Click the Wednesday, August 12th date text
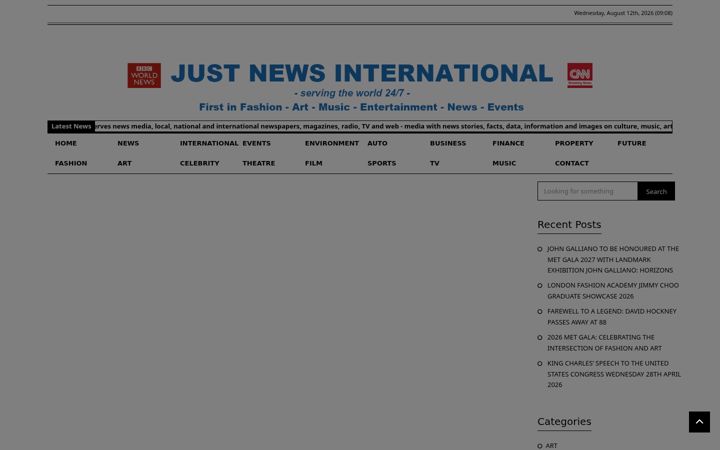This screenshot has height=450, width=720. [x=623, y=13]
